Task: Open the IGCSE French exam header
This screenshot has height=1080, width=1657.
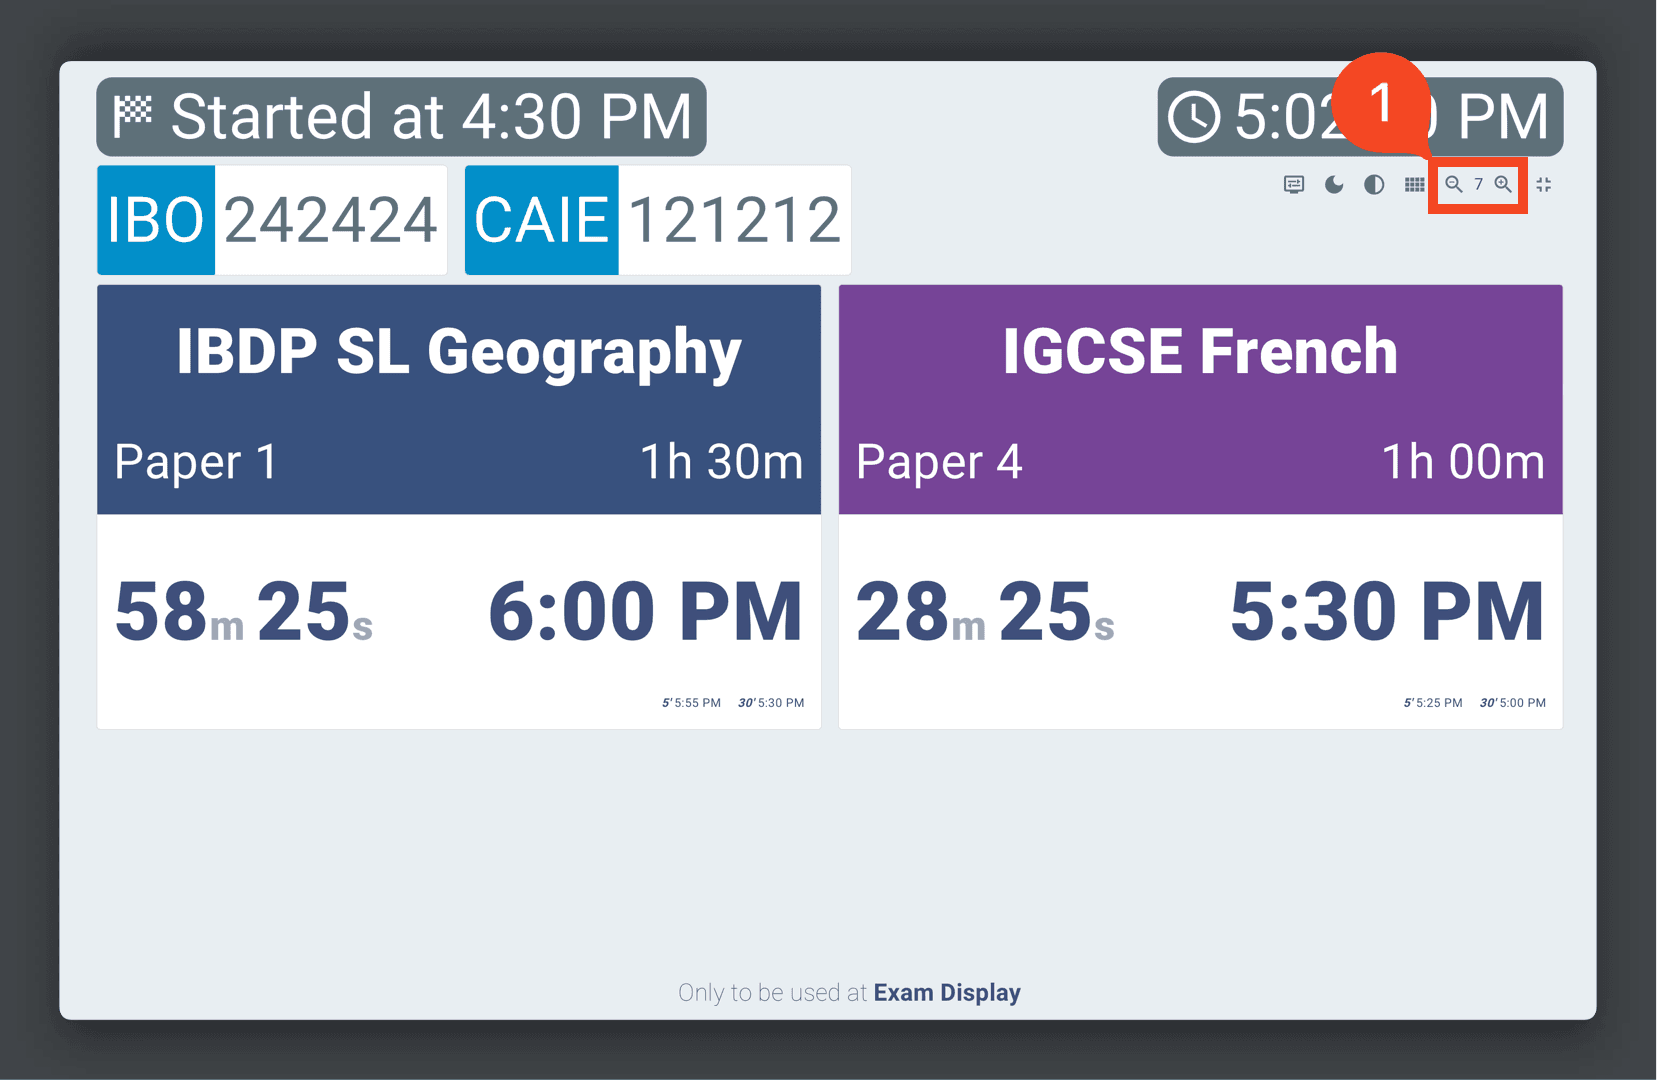Action: pos(1200,400)
